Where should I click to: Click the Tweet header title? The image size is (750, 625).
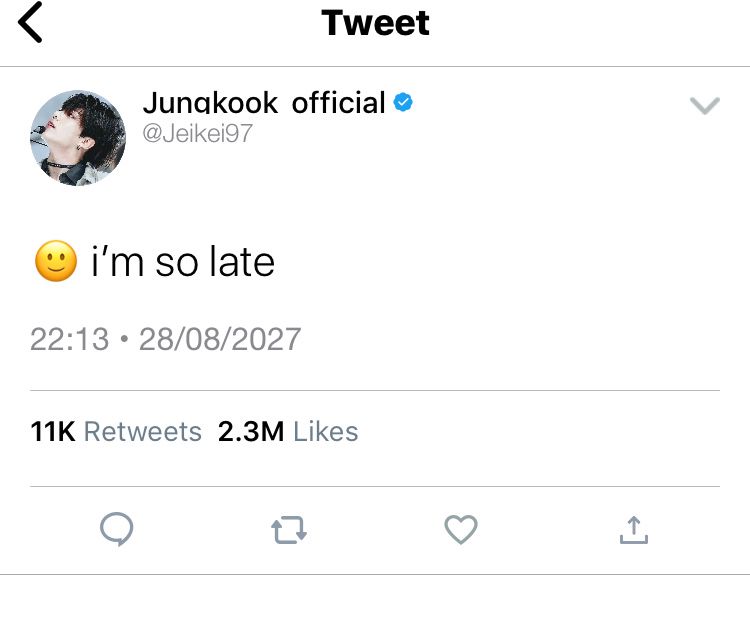pos(376,23)
